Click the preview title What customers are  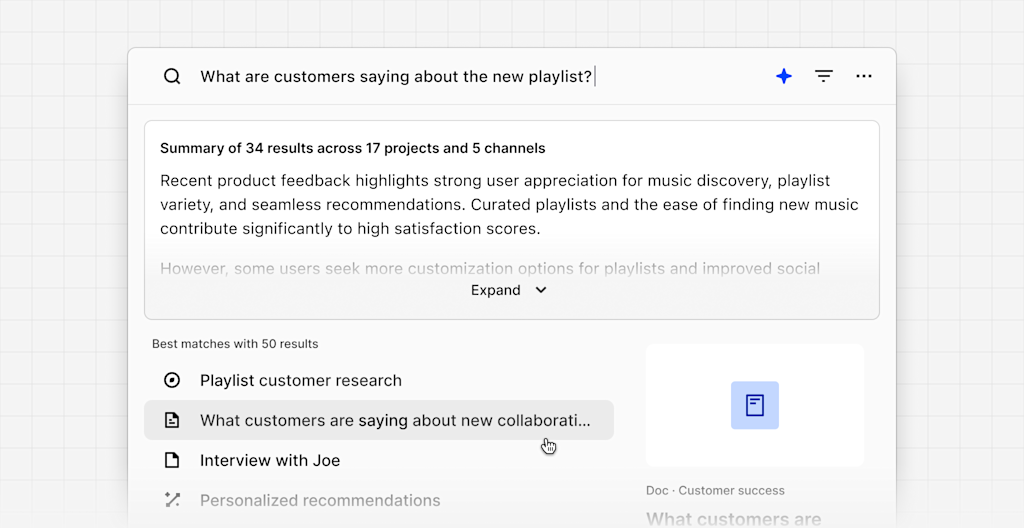pyautogui.click(x=733, y=519)
